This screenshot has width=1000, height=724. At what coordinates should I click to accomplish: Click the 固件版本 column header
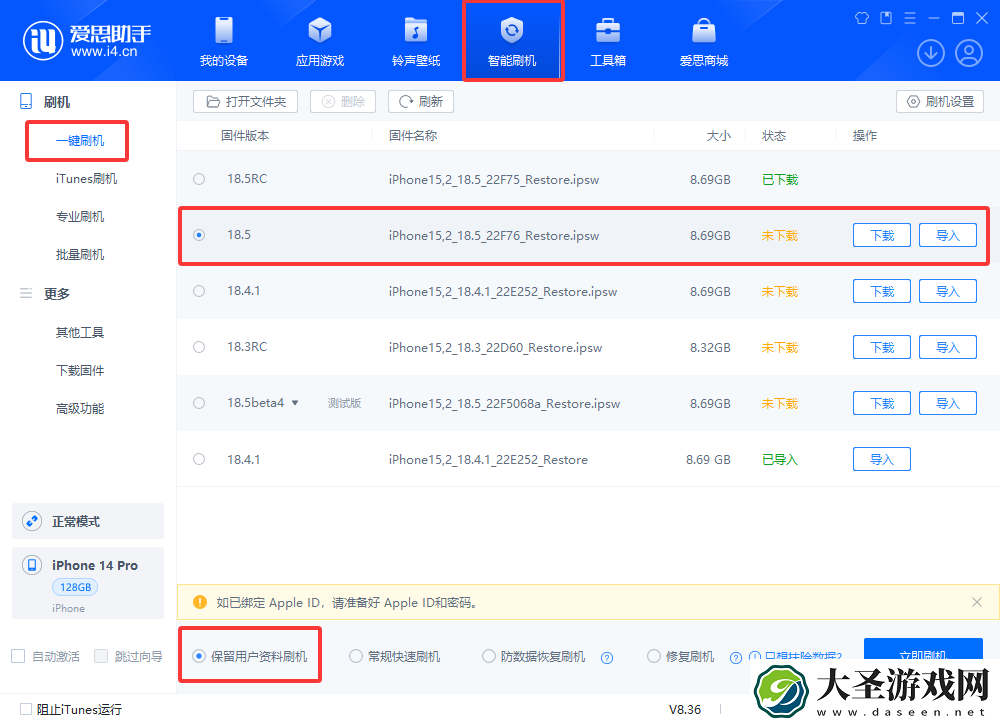245,135
